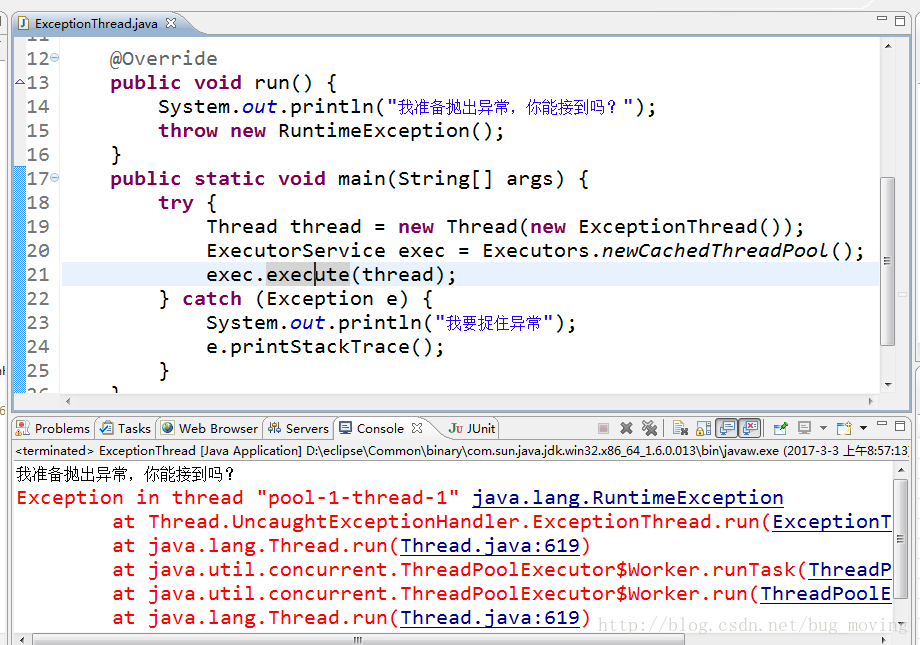The image size is (920, 645).
Task: Switch to the Servers tab
Action: 298,428
